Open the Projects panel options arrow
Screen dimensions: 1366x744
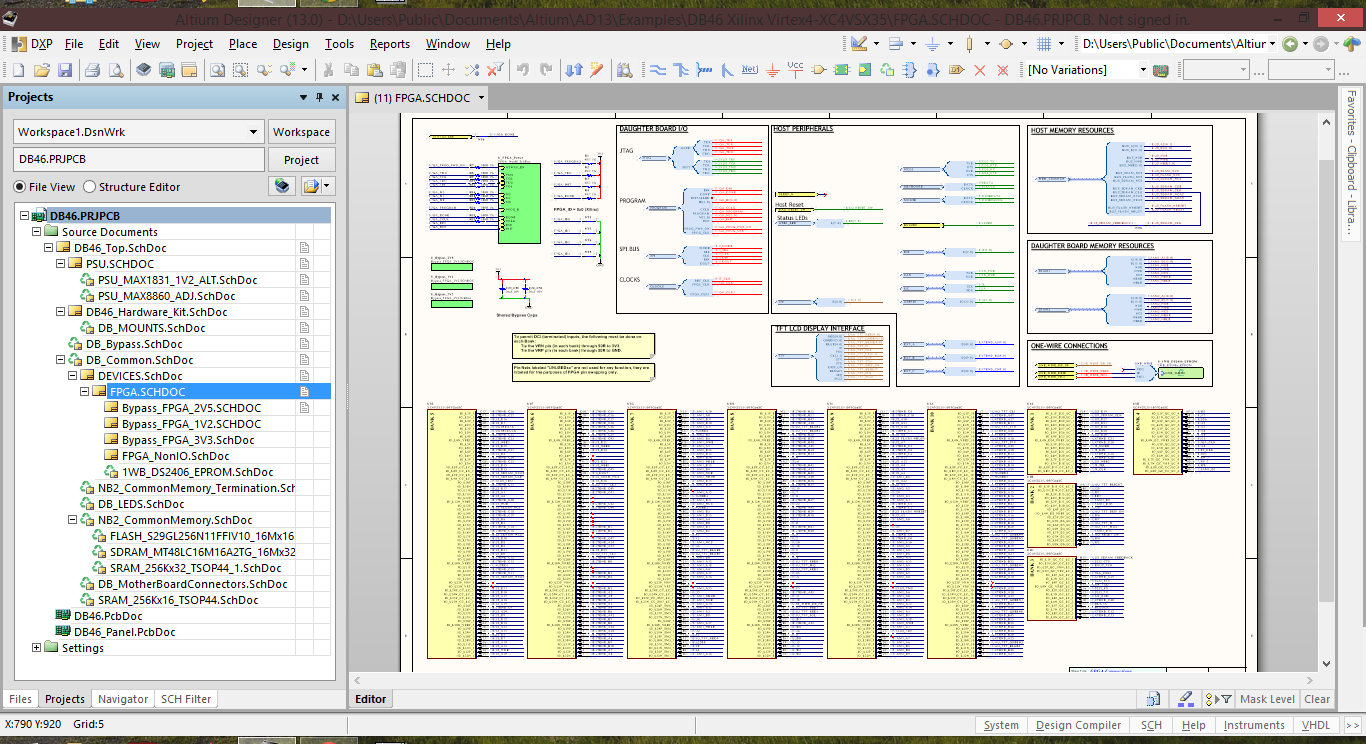[x=304, y=97]
